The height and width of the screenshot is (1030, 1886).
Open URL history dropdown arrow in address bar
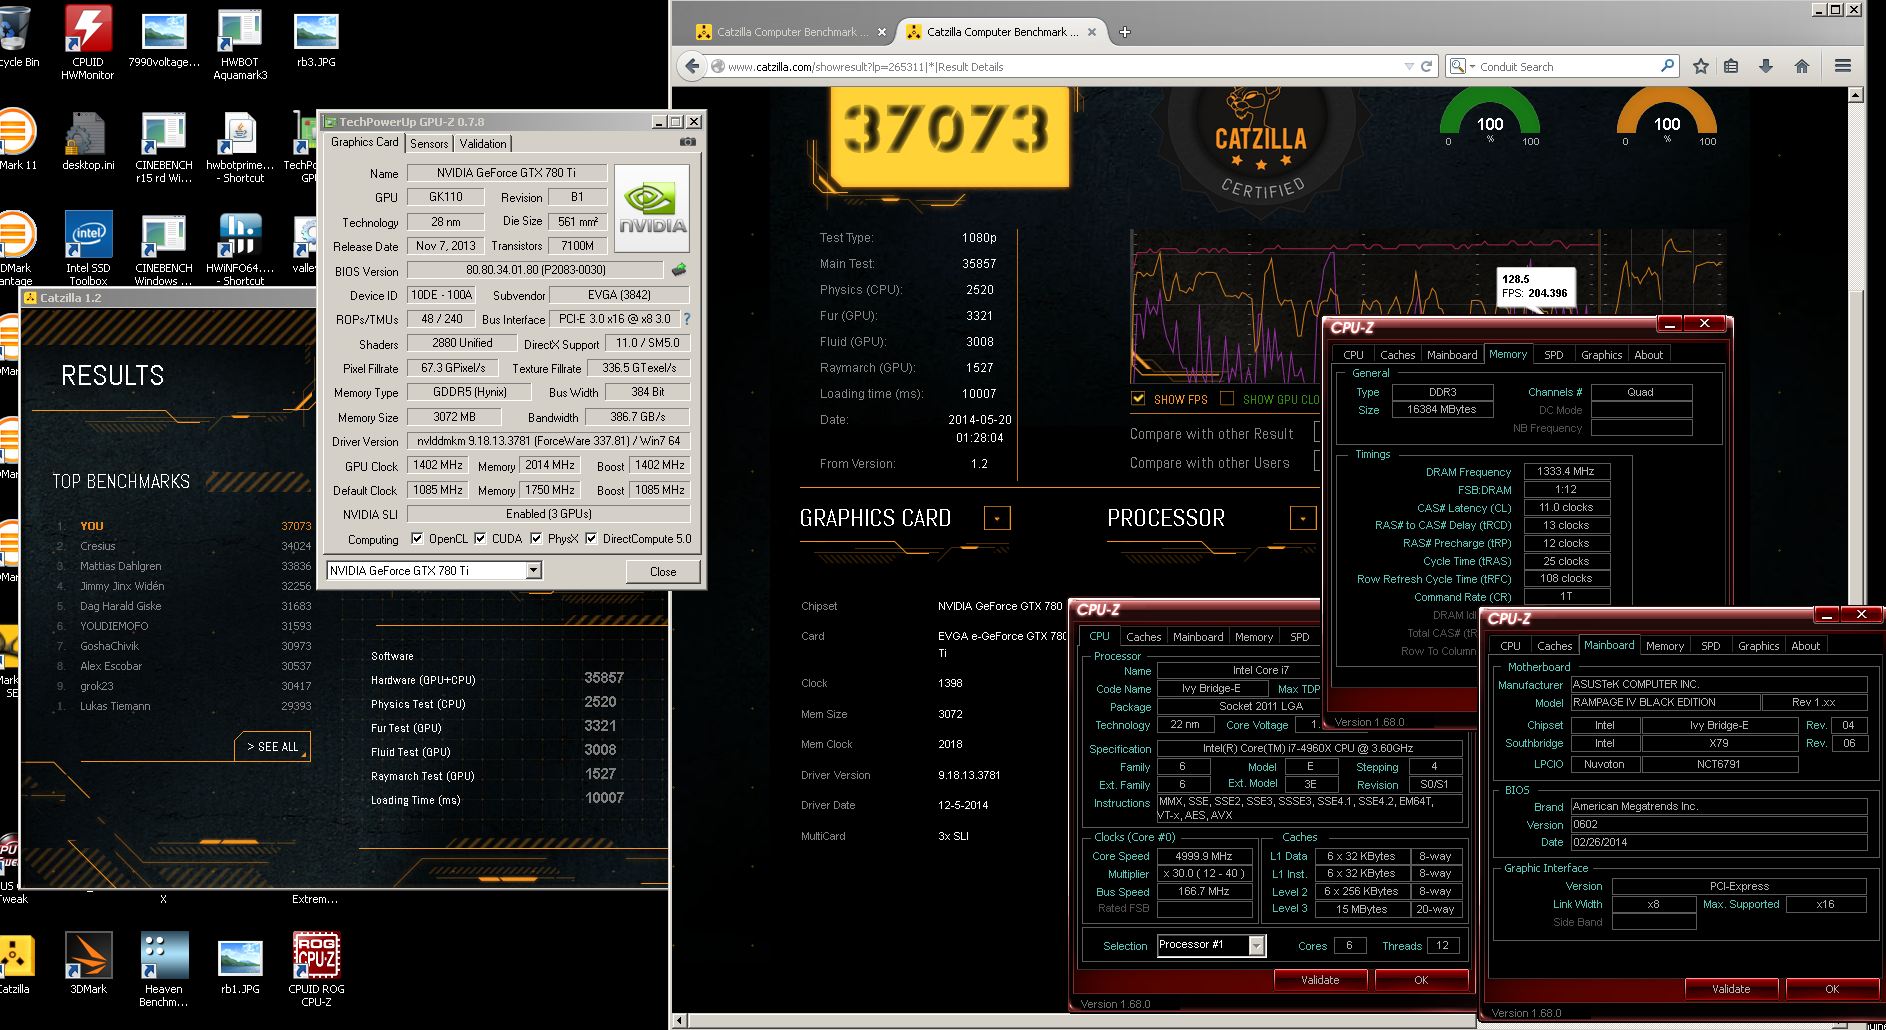tap(1409, 66)
